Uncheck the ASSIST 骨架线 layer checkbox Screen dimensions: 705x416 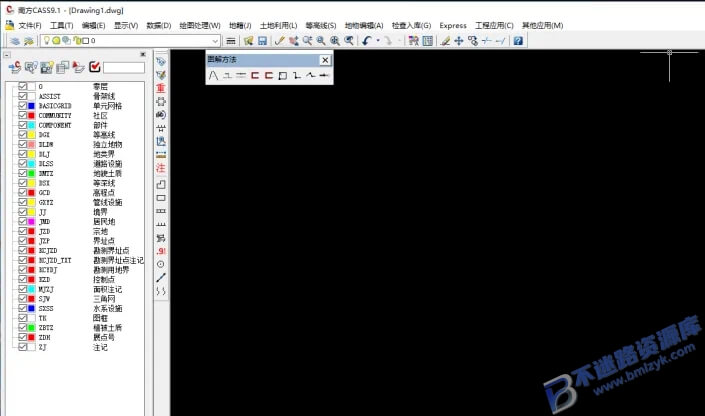(22, 96)
